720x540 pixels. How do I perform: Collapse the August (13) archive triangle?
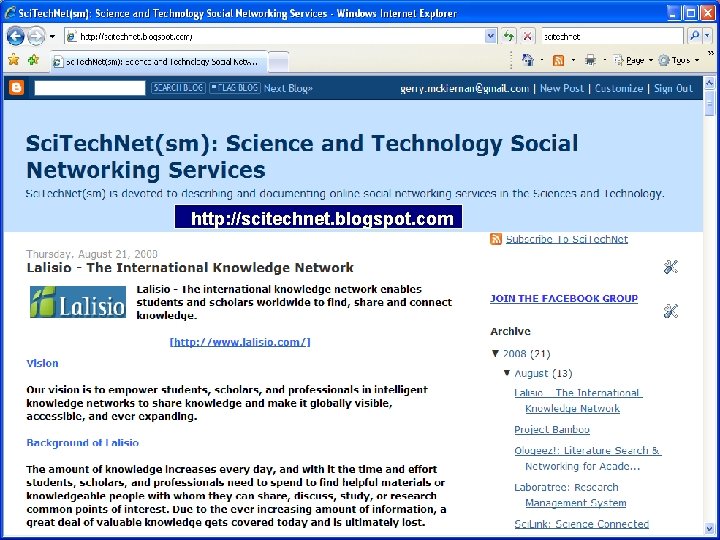507,372
